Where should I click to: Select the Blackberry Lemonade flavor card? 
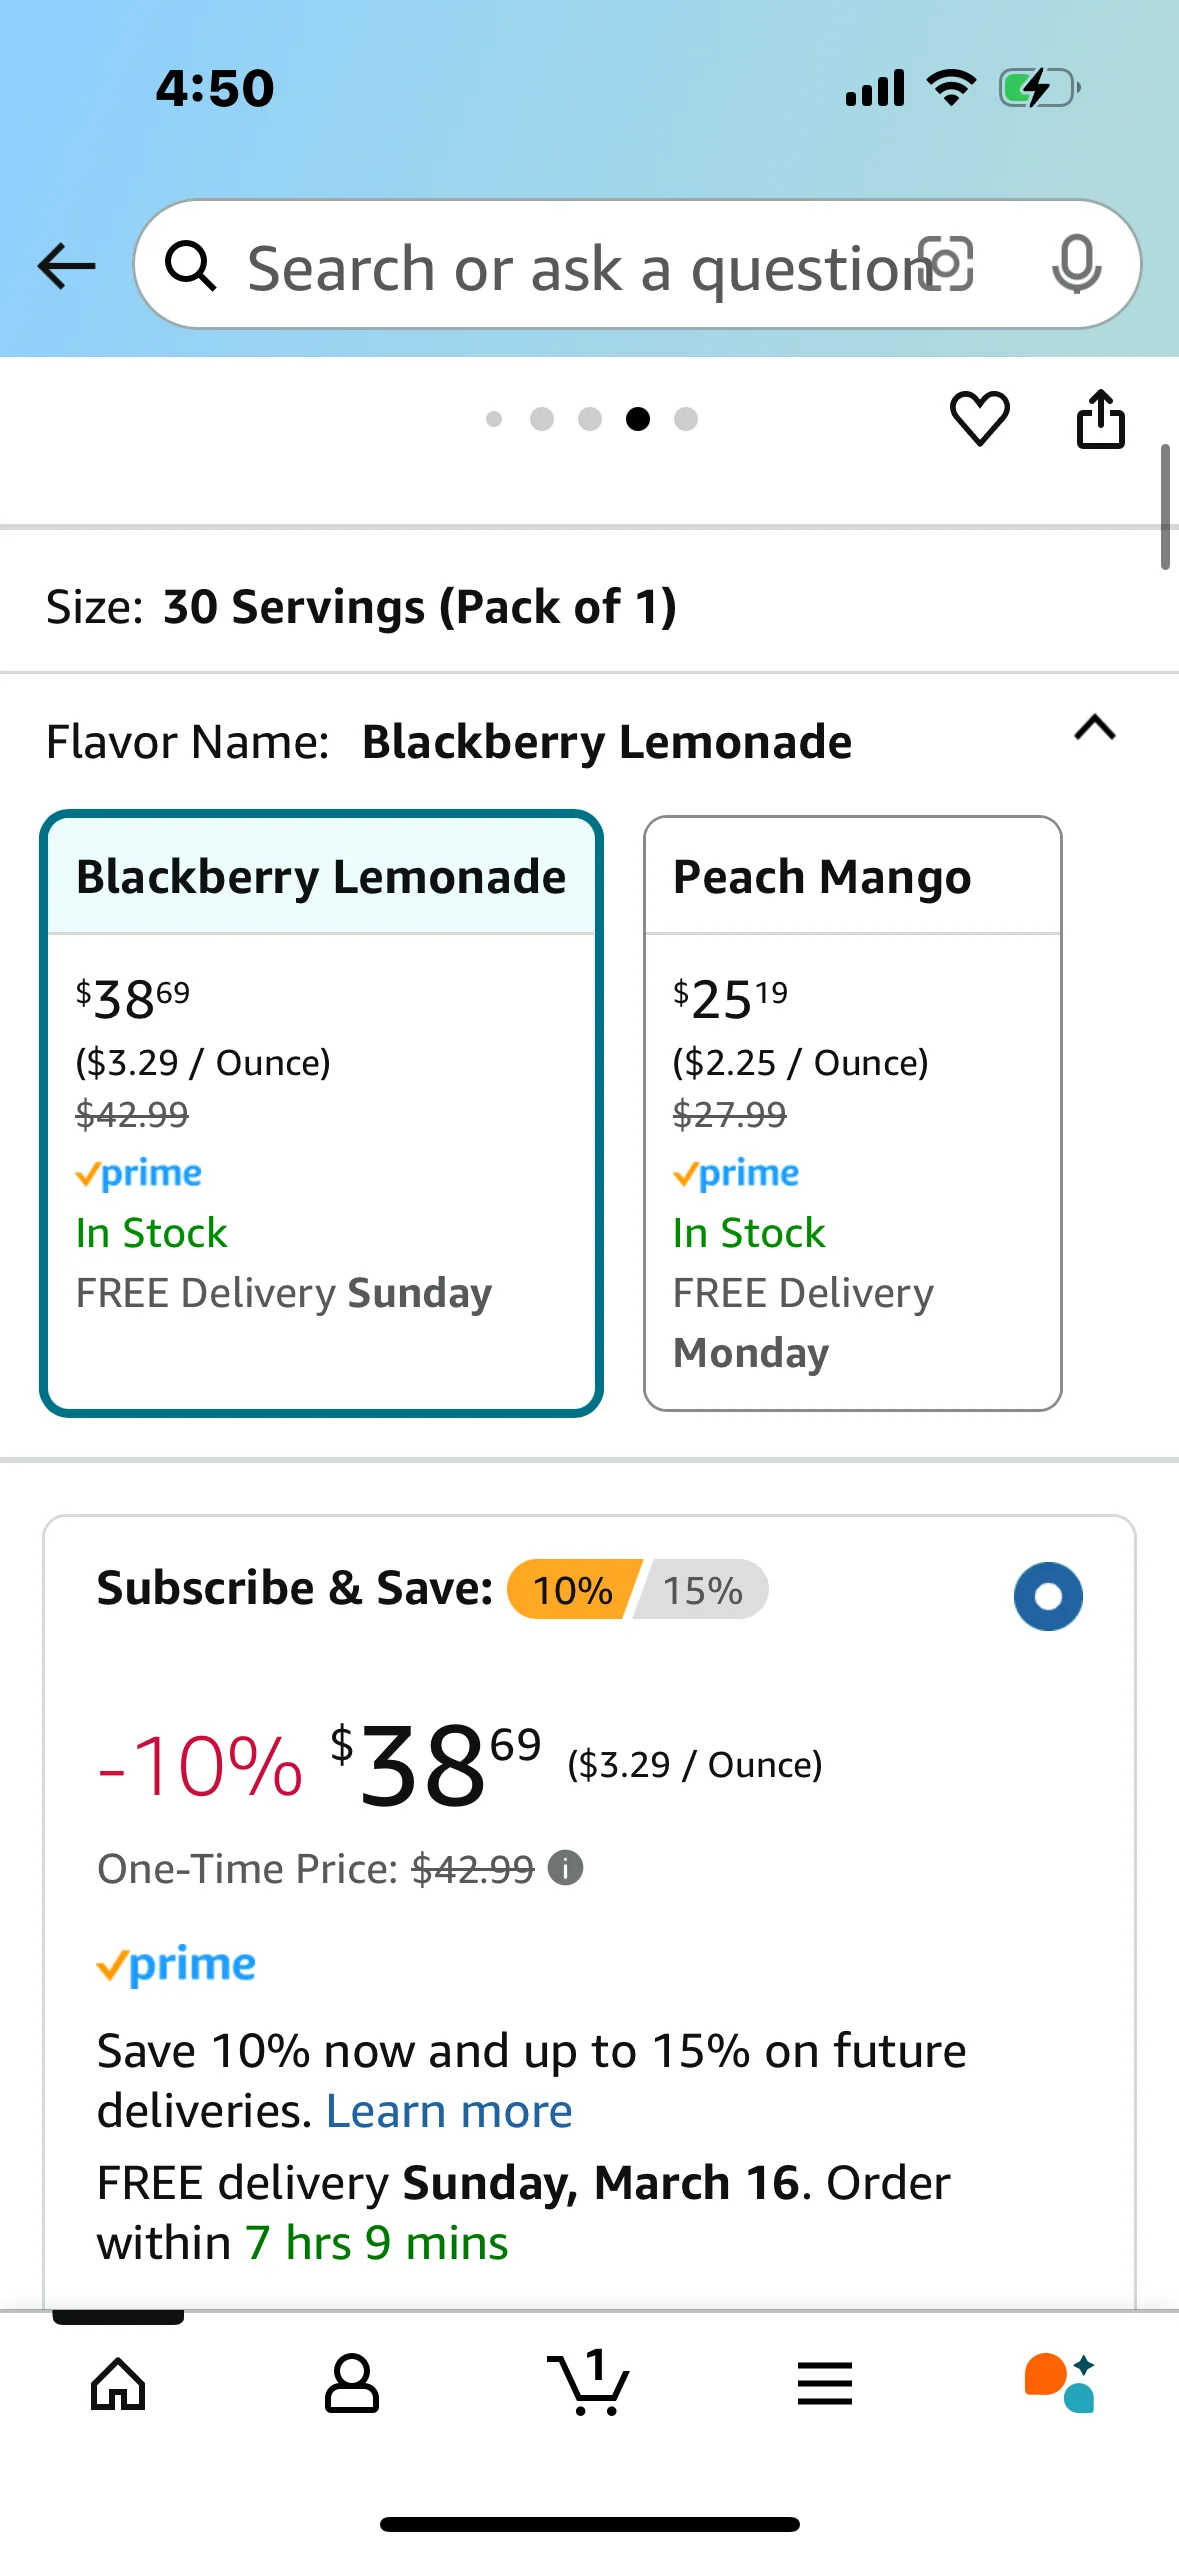click(321, 1112)
